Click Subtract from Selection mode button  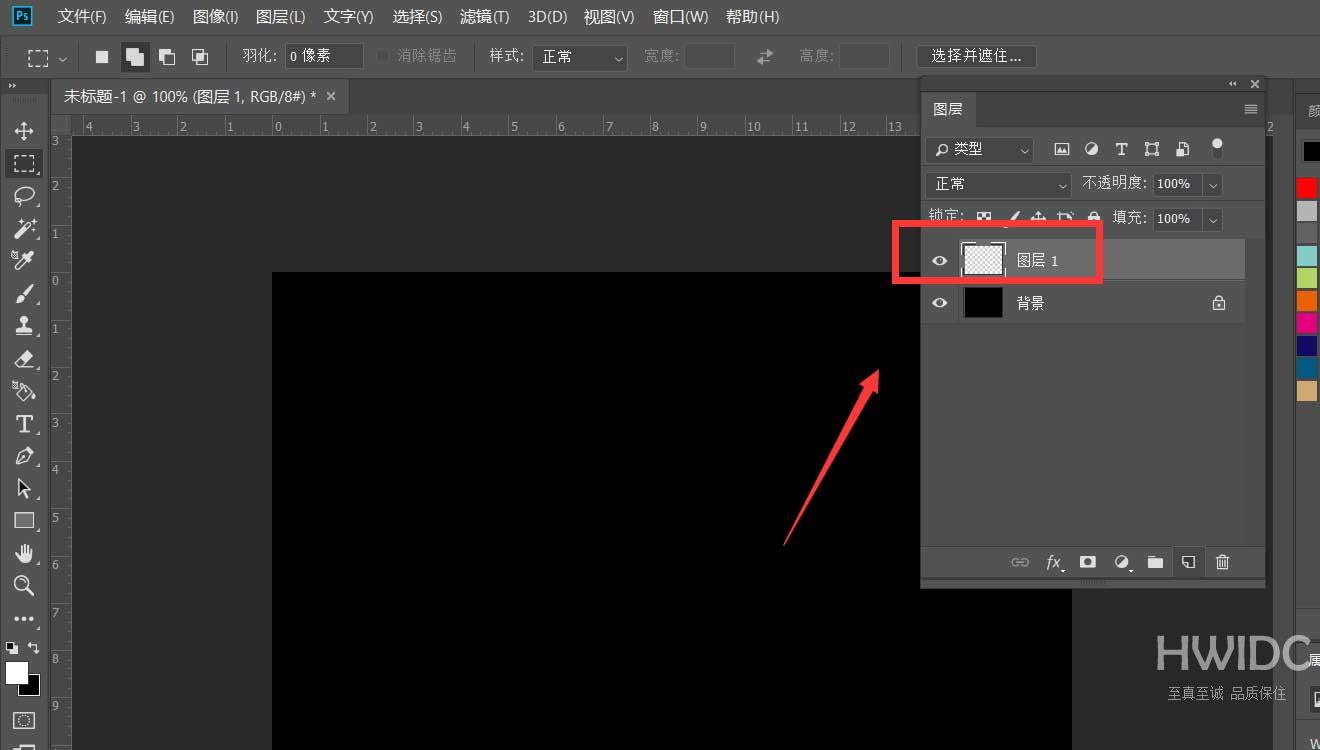click(167, 57)
